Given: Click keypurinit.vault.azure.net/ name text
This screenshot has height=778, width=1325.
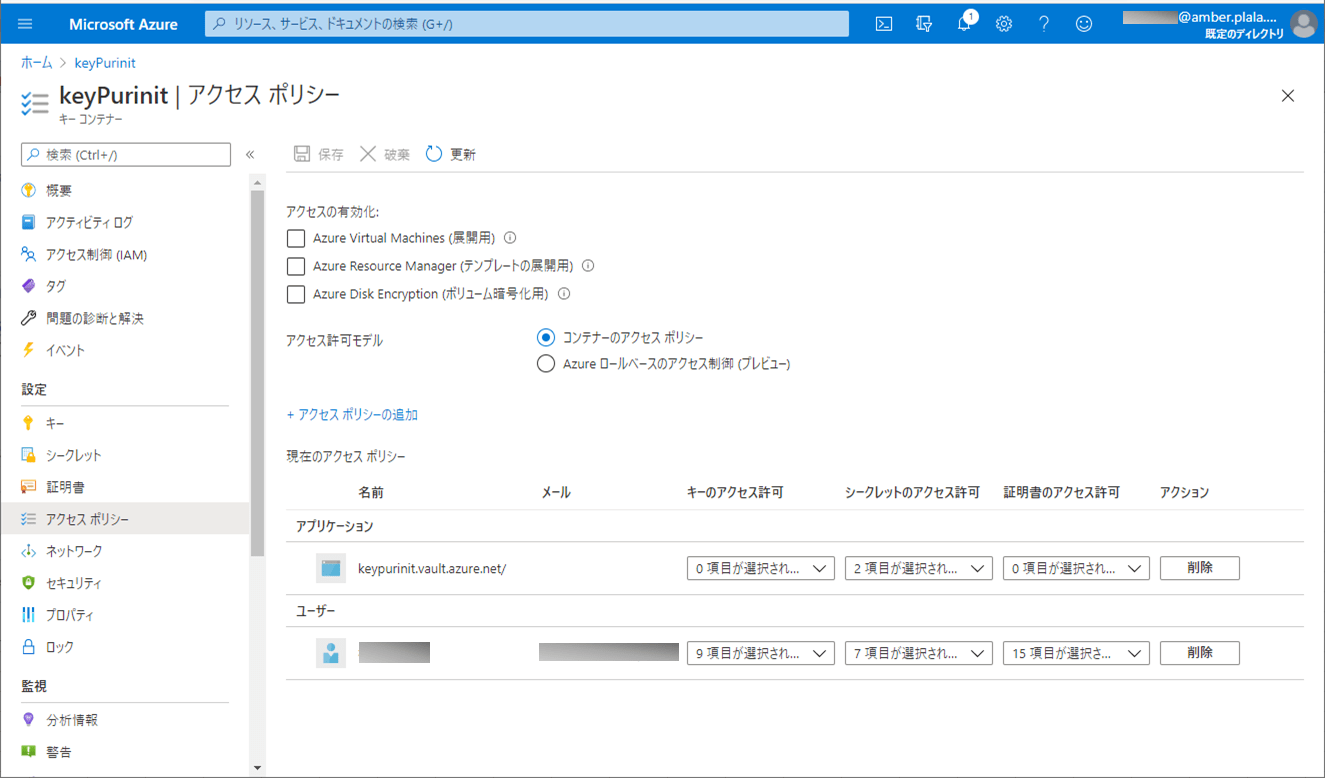Looking at the screenshot, I should (x=432, y=569).
